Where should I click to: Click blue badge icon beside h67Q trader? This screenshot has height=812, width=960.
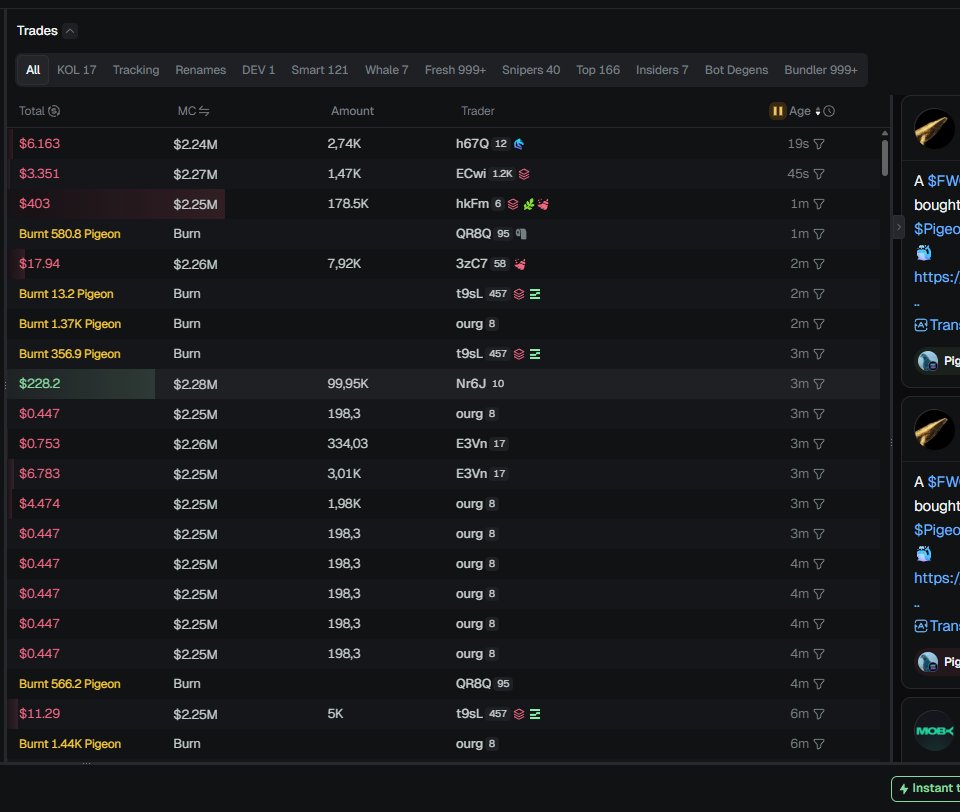tap(519, 144)
